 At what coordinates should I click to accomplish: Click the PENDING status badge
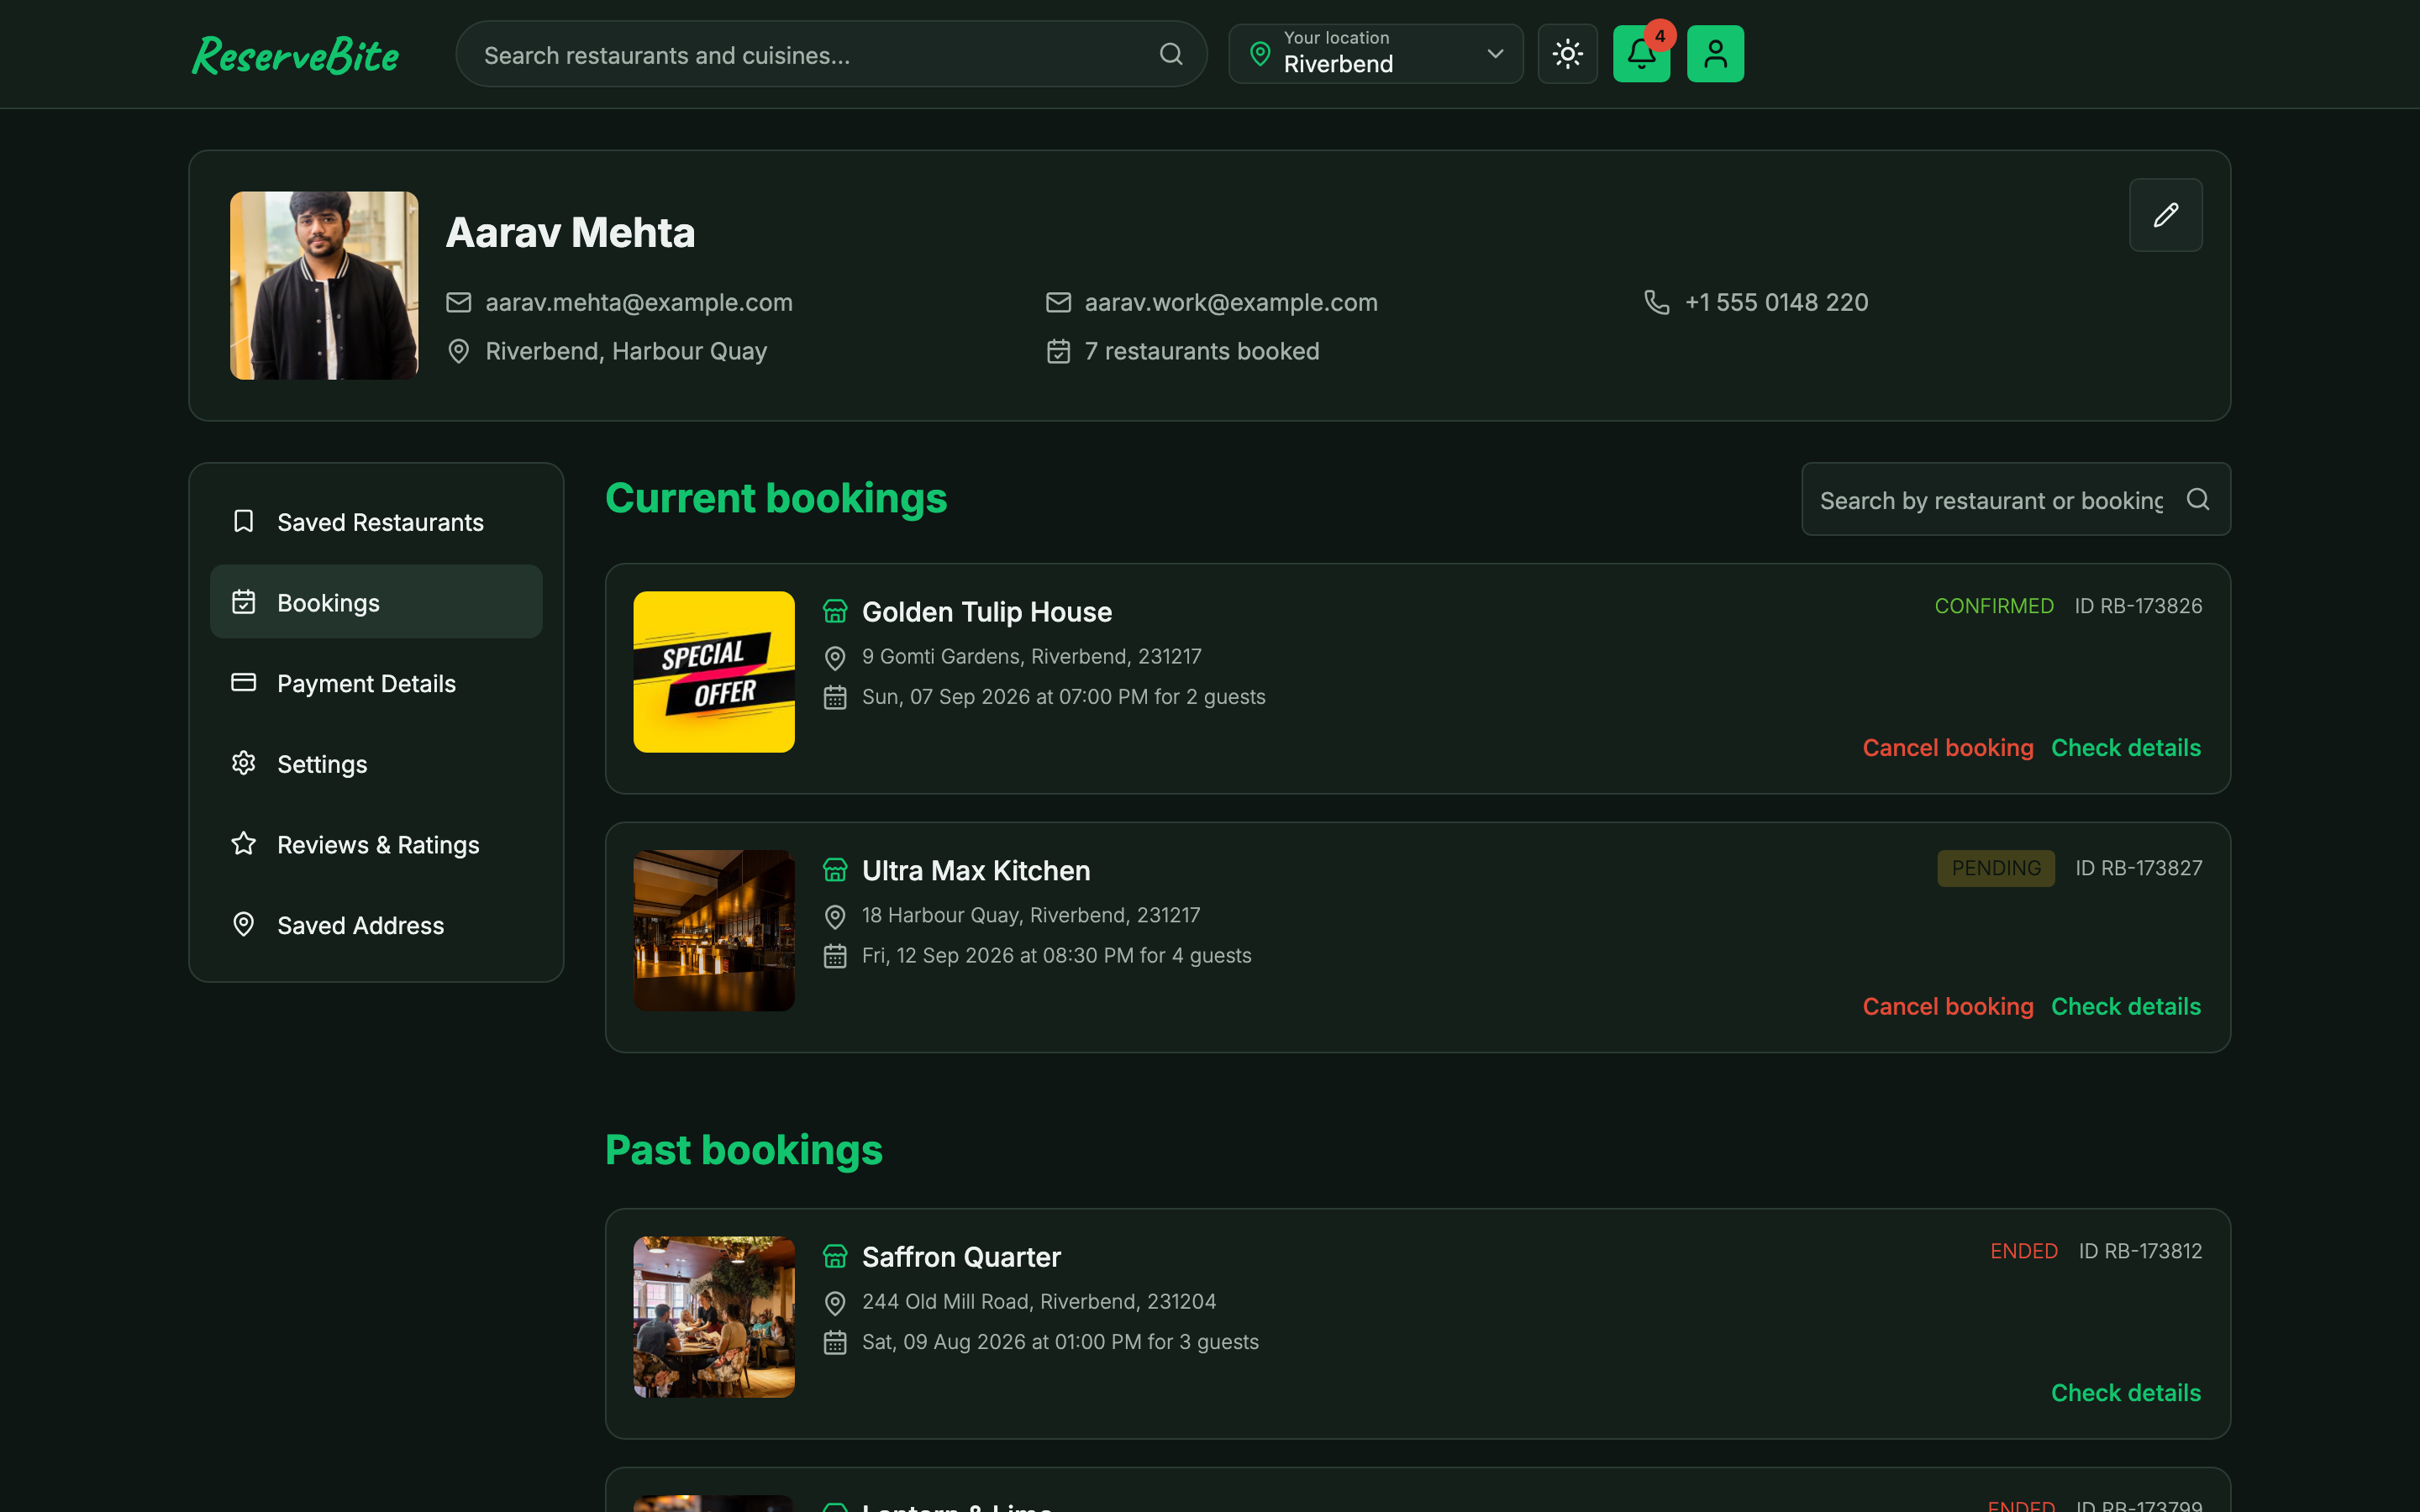coord(1996,868)
